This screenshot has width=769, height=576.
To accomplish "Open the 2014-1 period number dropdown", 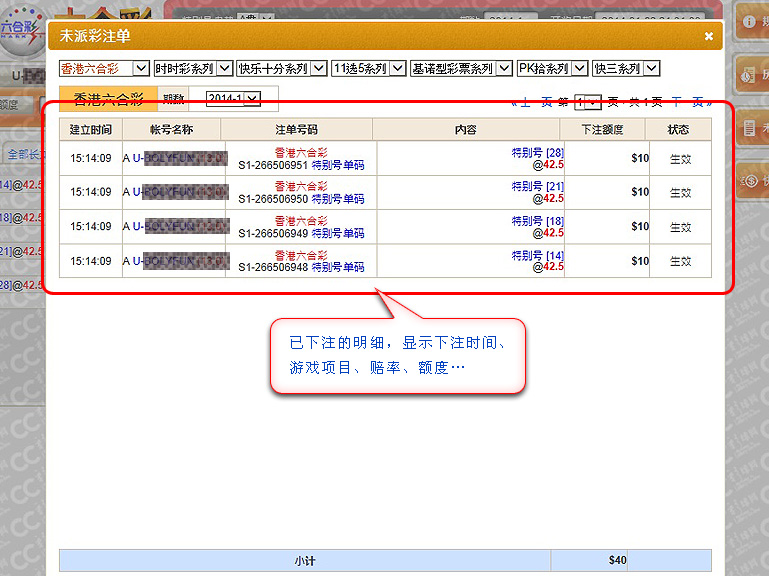I will point(231,99).
